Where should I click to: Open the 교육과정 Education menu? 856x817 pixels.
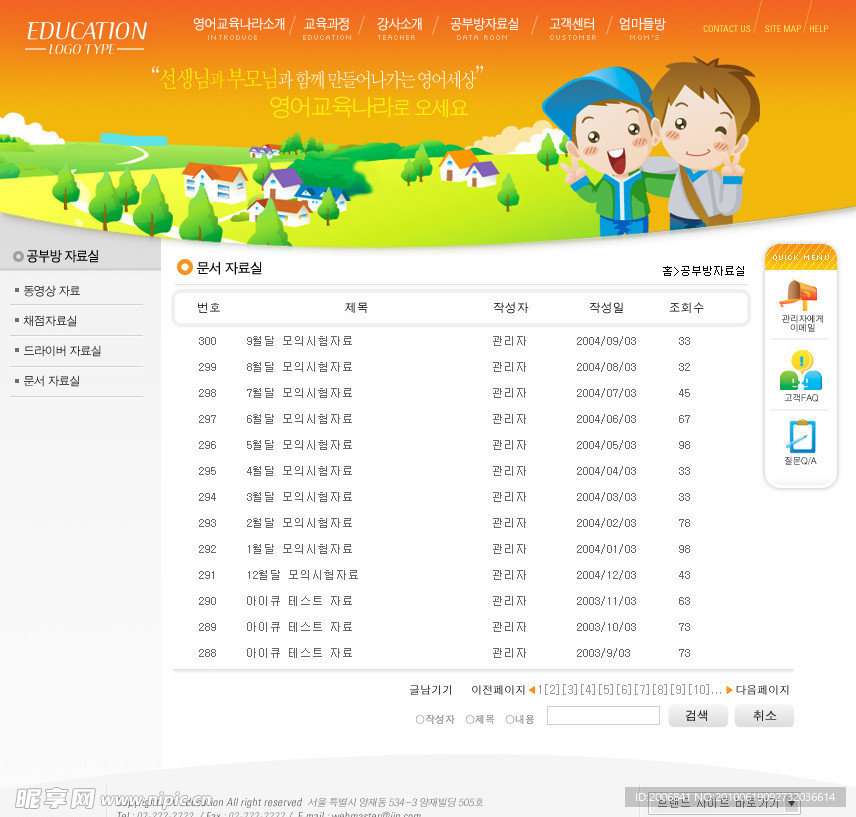(326, 29)
